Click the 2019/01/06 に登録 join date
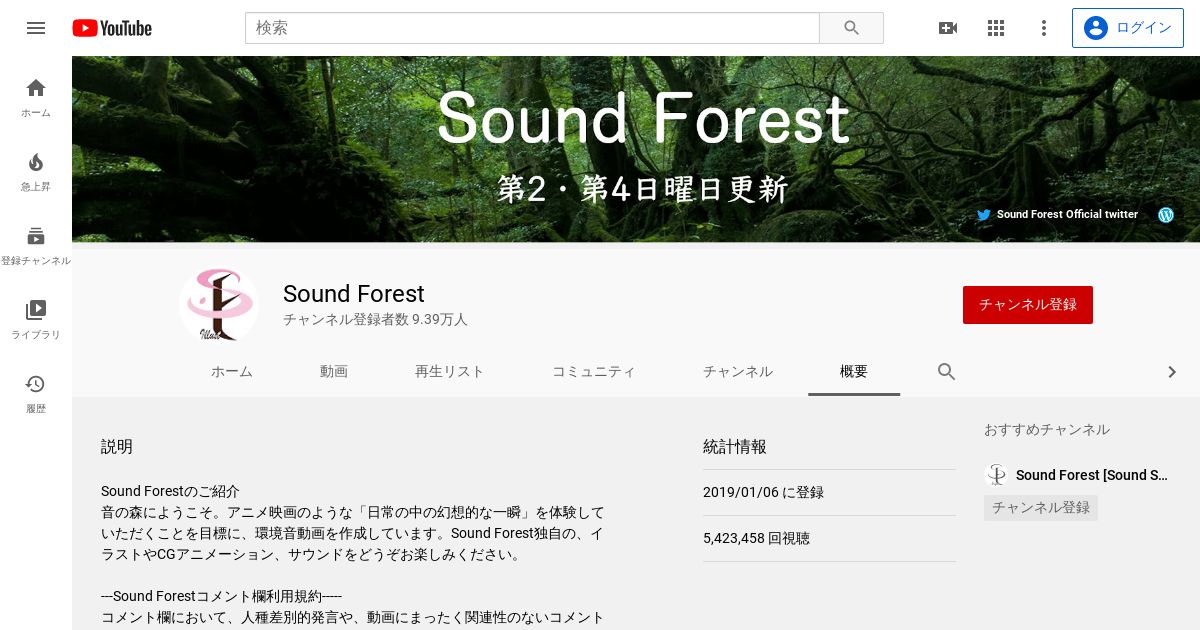Screen dimensions: 1200x630 [764, 493]
